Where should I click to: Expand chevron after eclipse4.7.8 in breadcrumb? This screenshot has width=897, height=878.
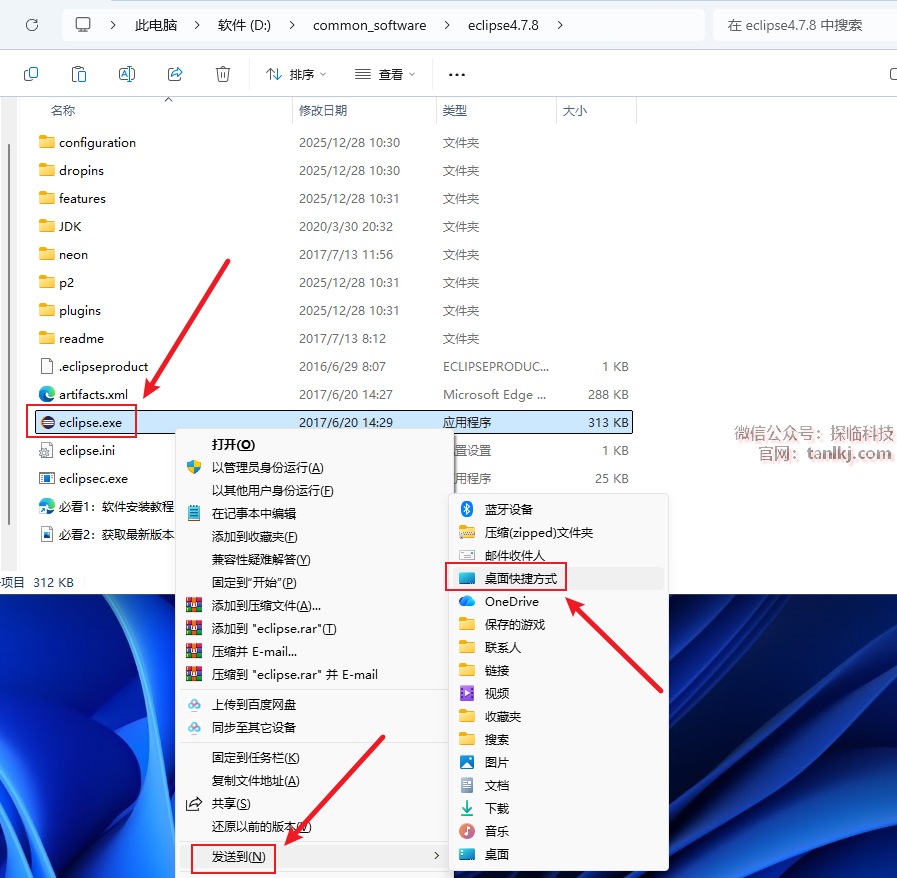[559, 25]
